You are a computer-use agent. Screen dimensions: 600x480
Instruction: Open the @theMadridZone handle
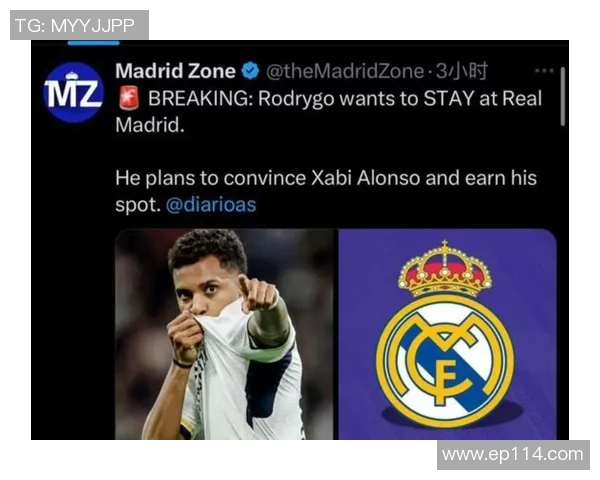click(345, 71)
